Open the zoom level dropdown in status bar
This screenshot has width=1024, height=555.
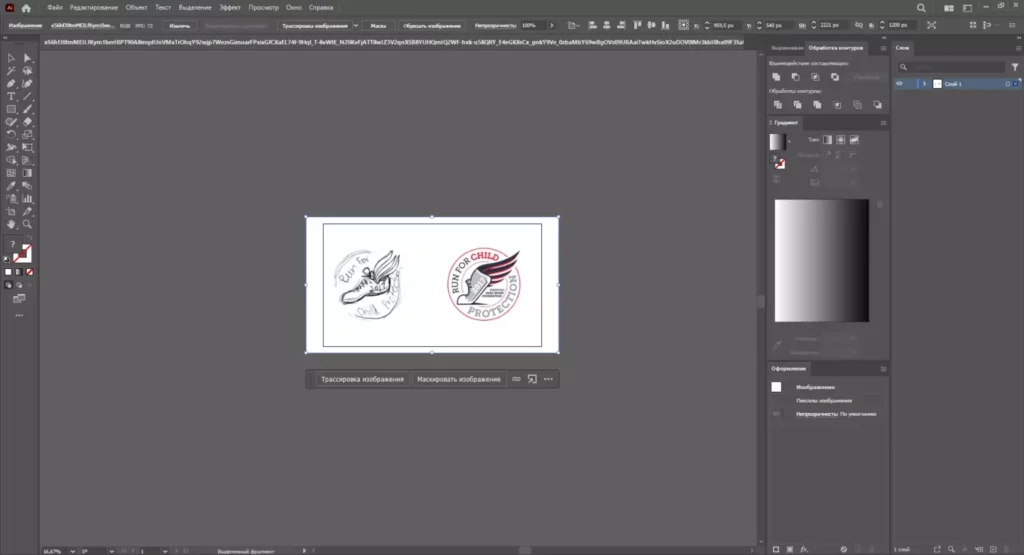72,551
